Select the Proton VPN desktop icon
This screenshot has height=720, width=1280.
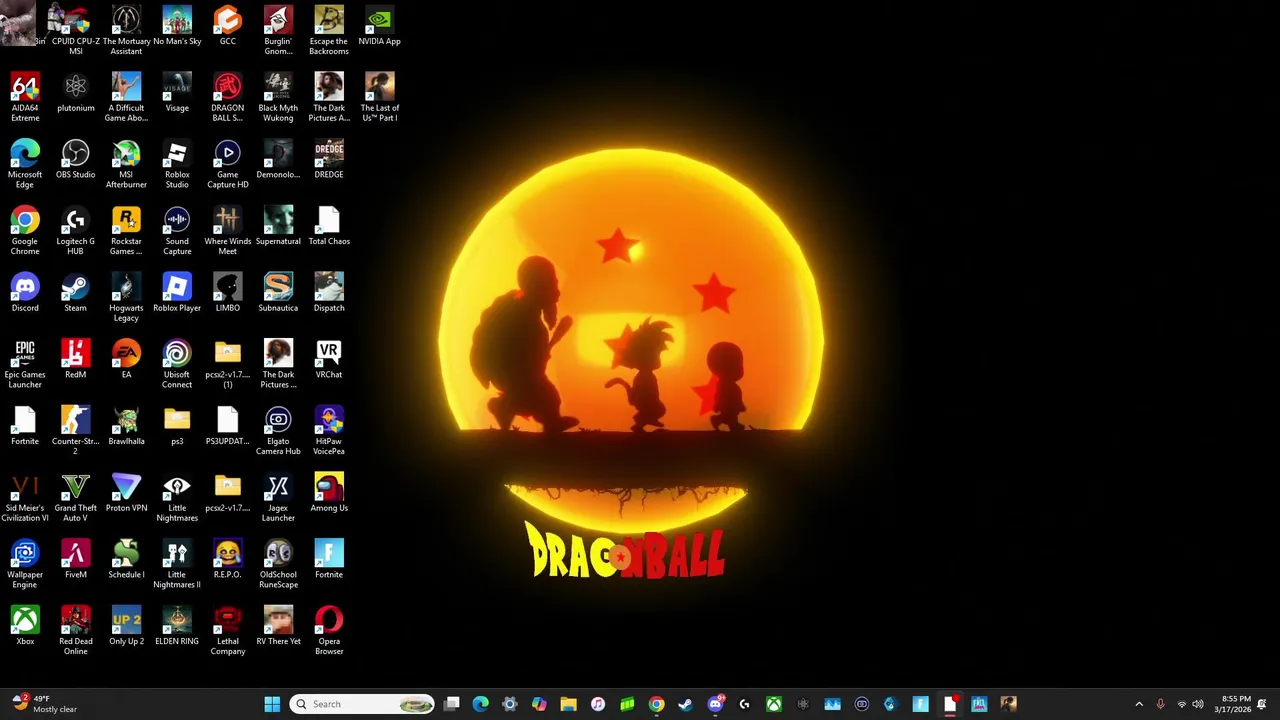[126, 493]
